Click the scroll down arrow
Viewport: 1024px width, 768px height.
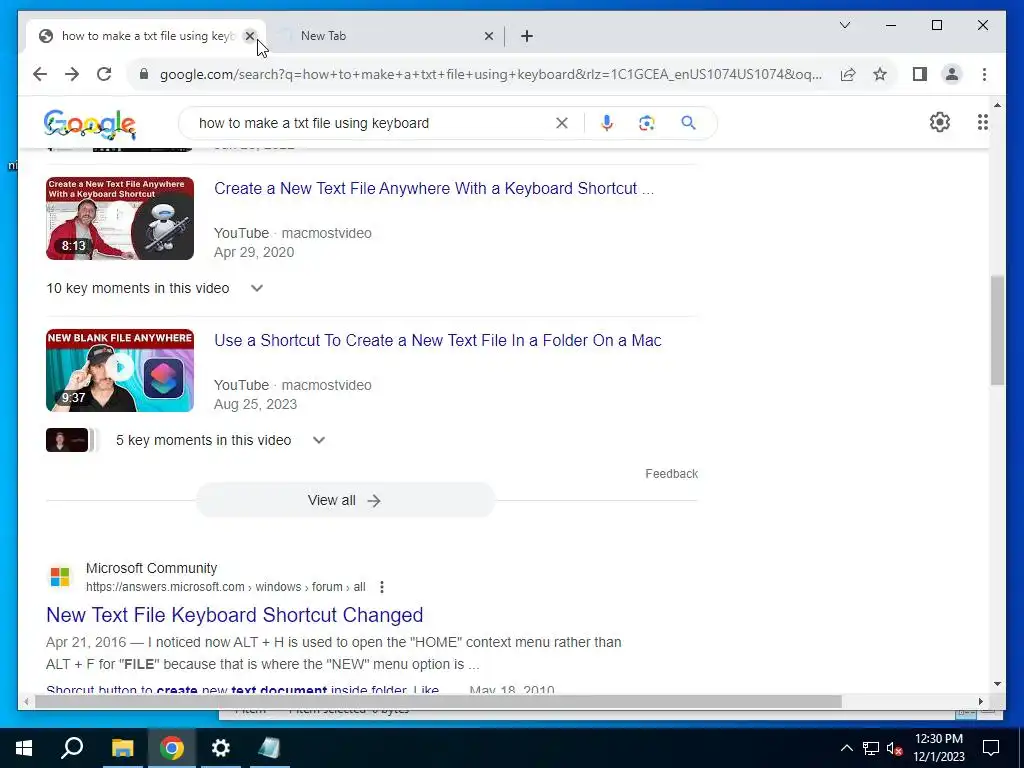(997, 684)
